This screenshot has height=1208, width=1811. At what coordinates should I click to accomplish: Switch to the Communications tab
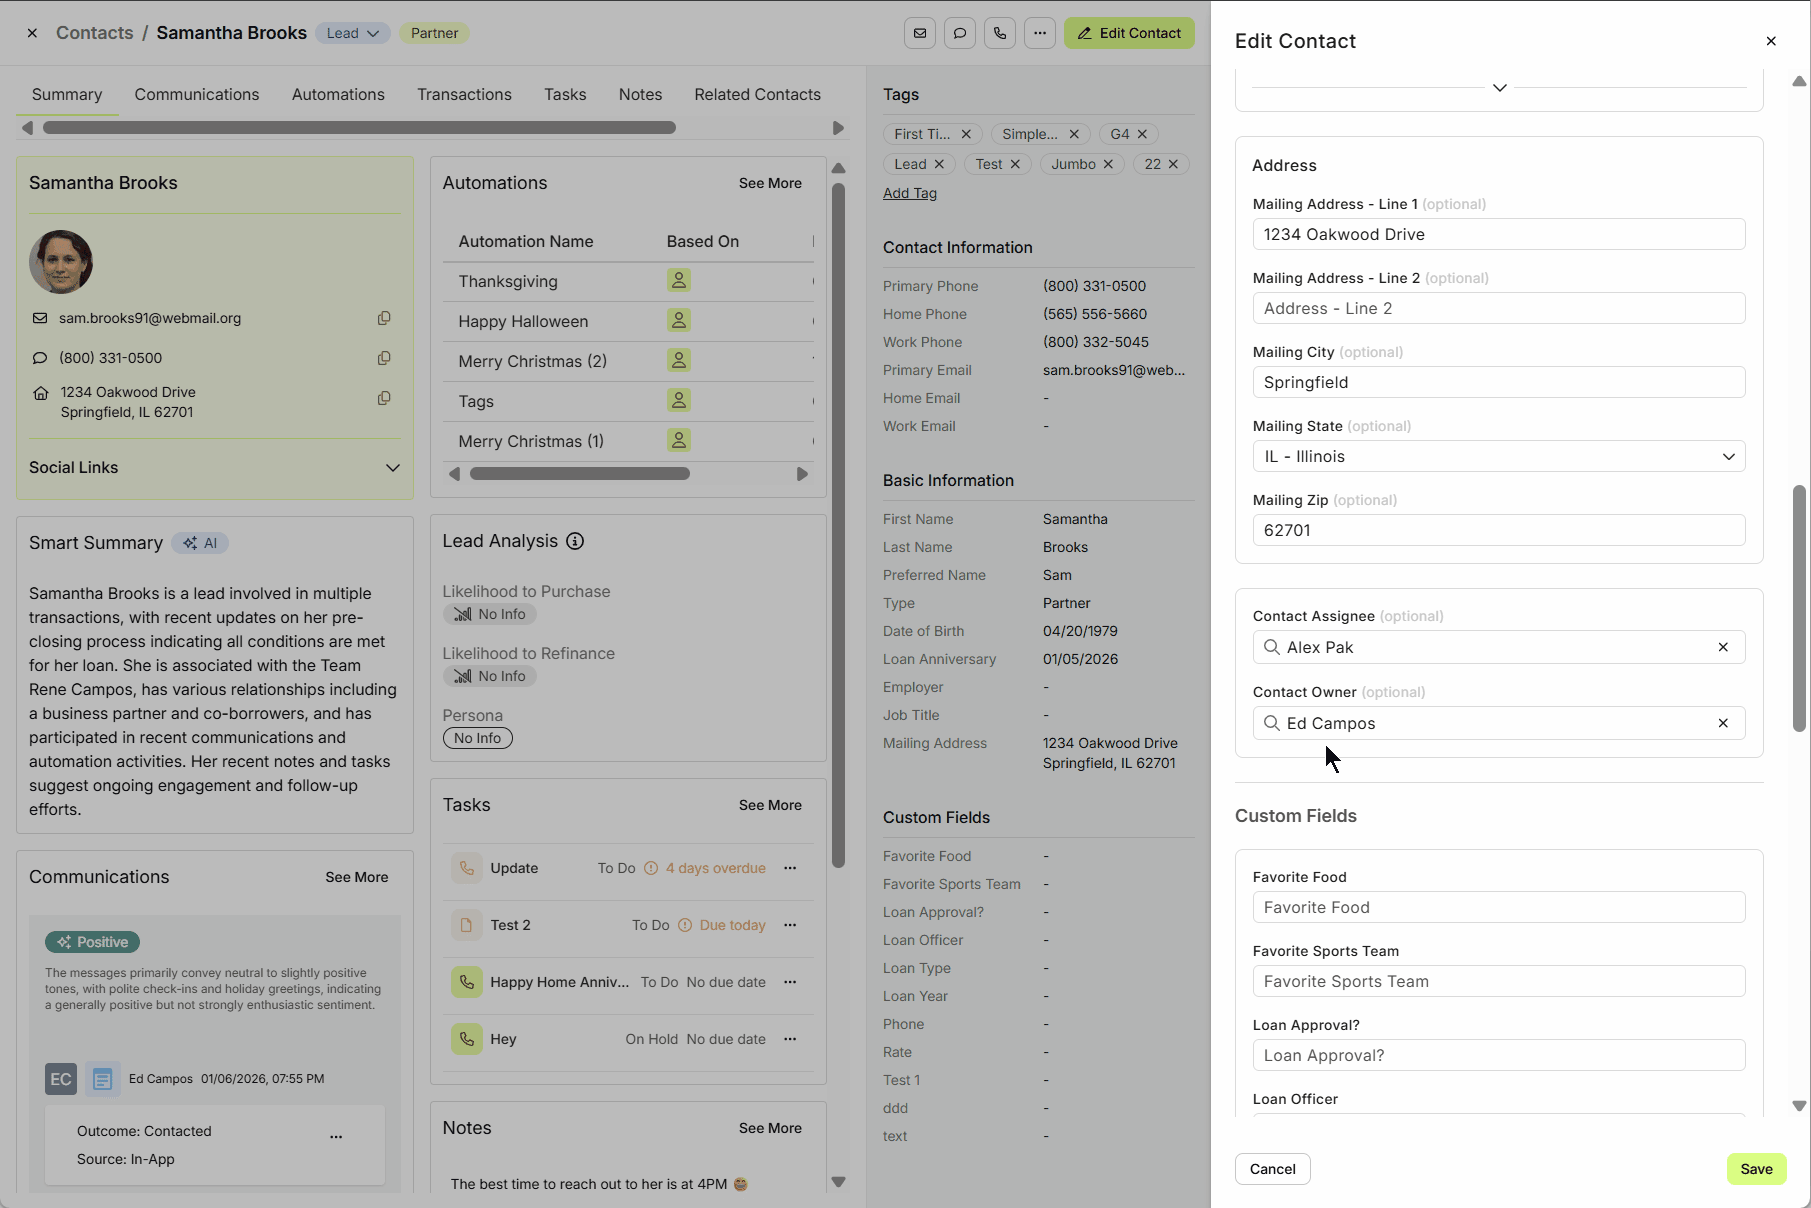197,94
